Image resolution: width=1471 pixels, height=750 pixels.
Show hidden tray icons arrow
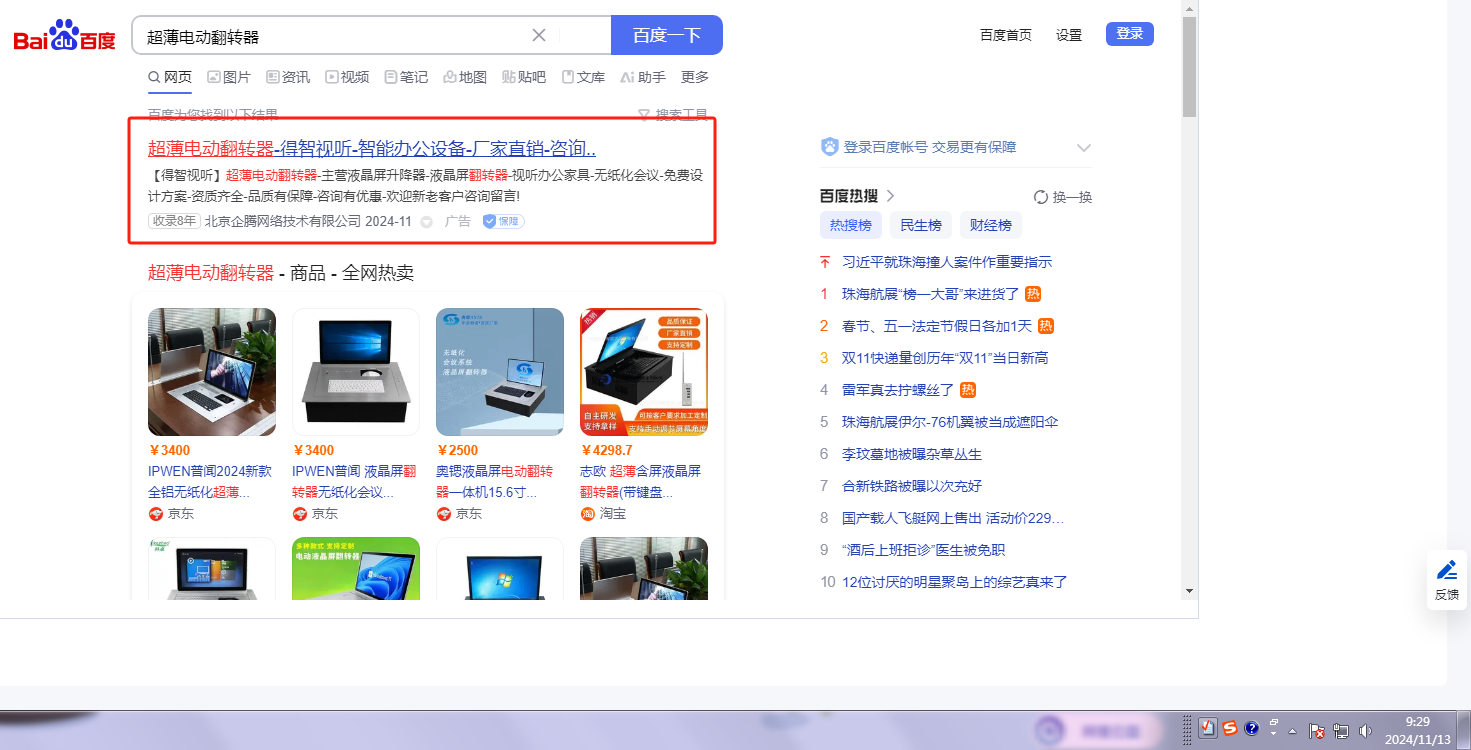[x=1293, y=730]
